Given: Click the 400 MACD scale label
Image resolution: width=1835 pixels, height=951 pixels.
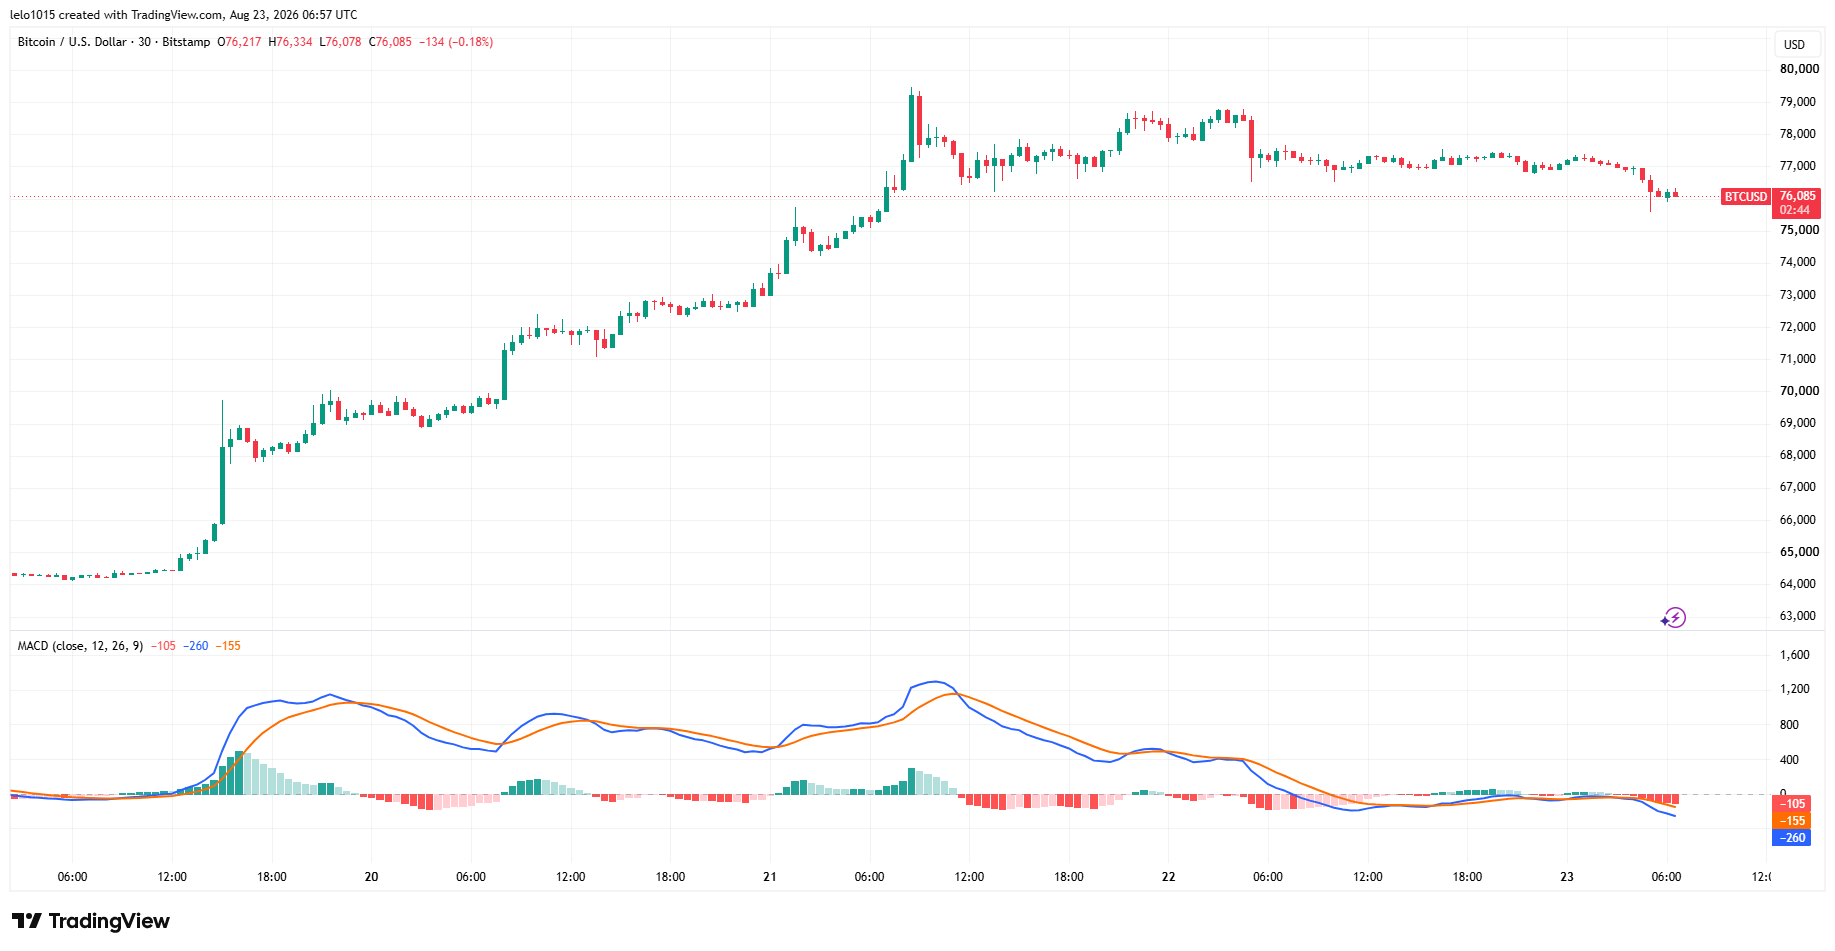Looking at the screenshot, I should tap(1789, 760).
